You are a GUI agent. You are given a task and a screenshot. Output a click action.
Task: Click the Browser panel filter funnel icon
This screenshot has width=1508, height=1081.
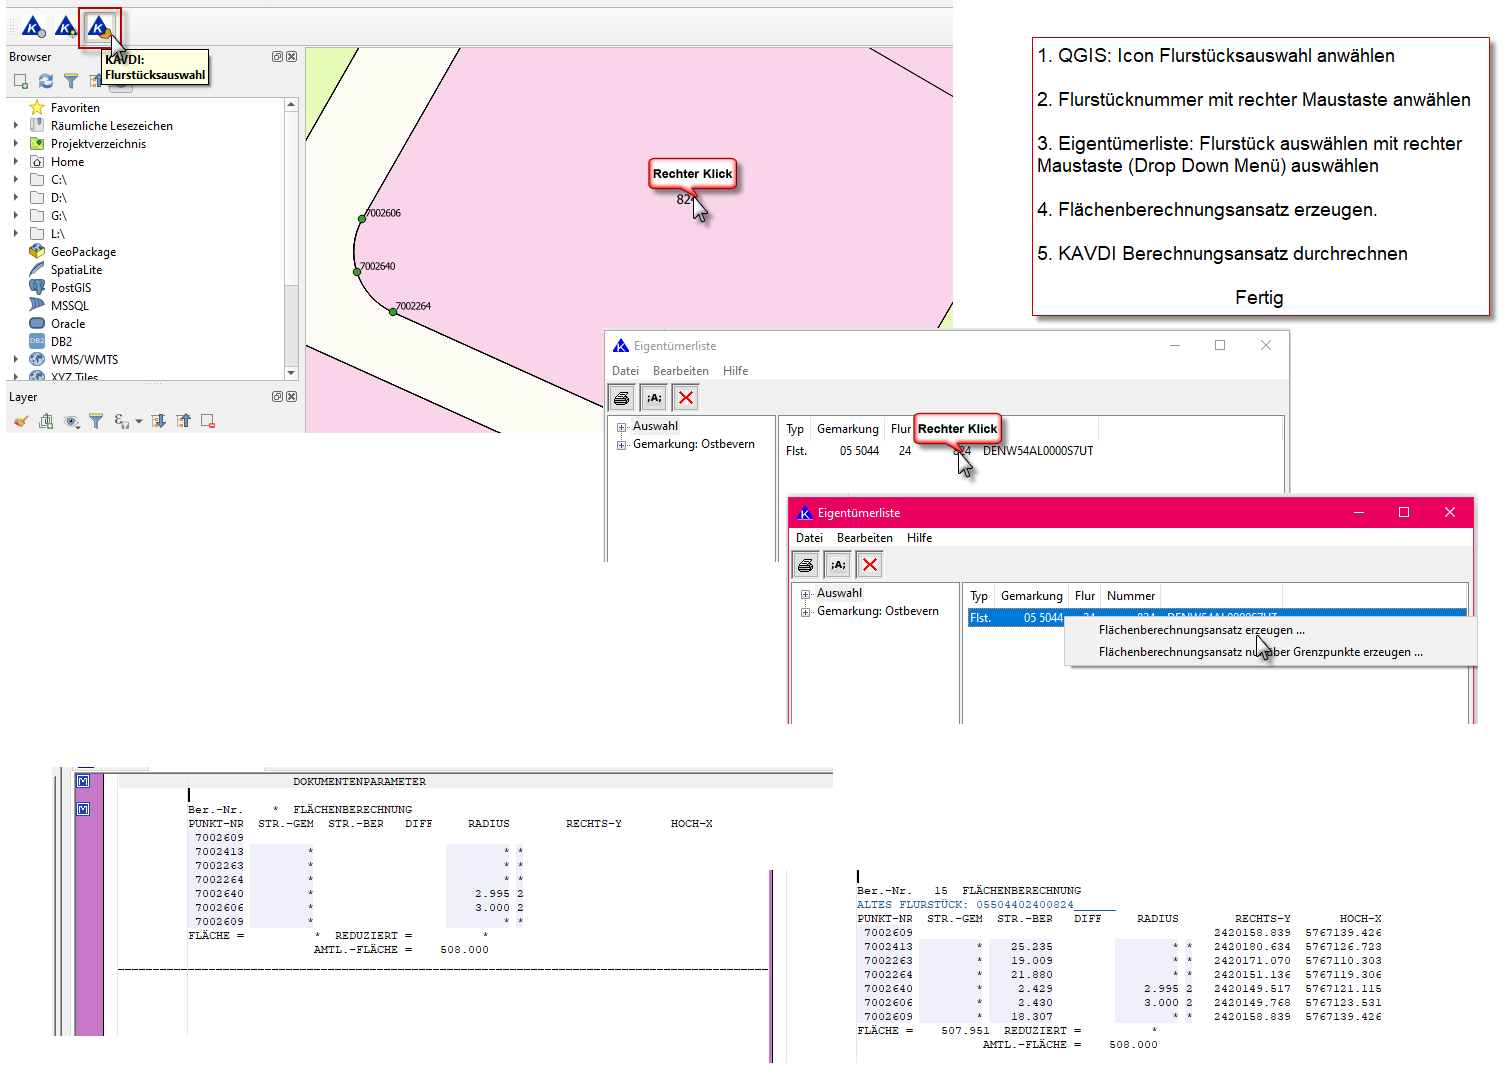[x=71, y=81]
